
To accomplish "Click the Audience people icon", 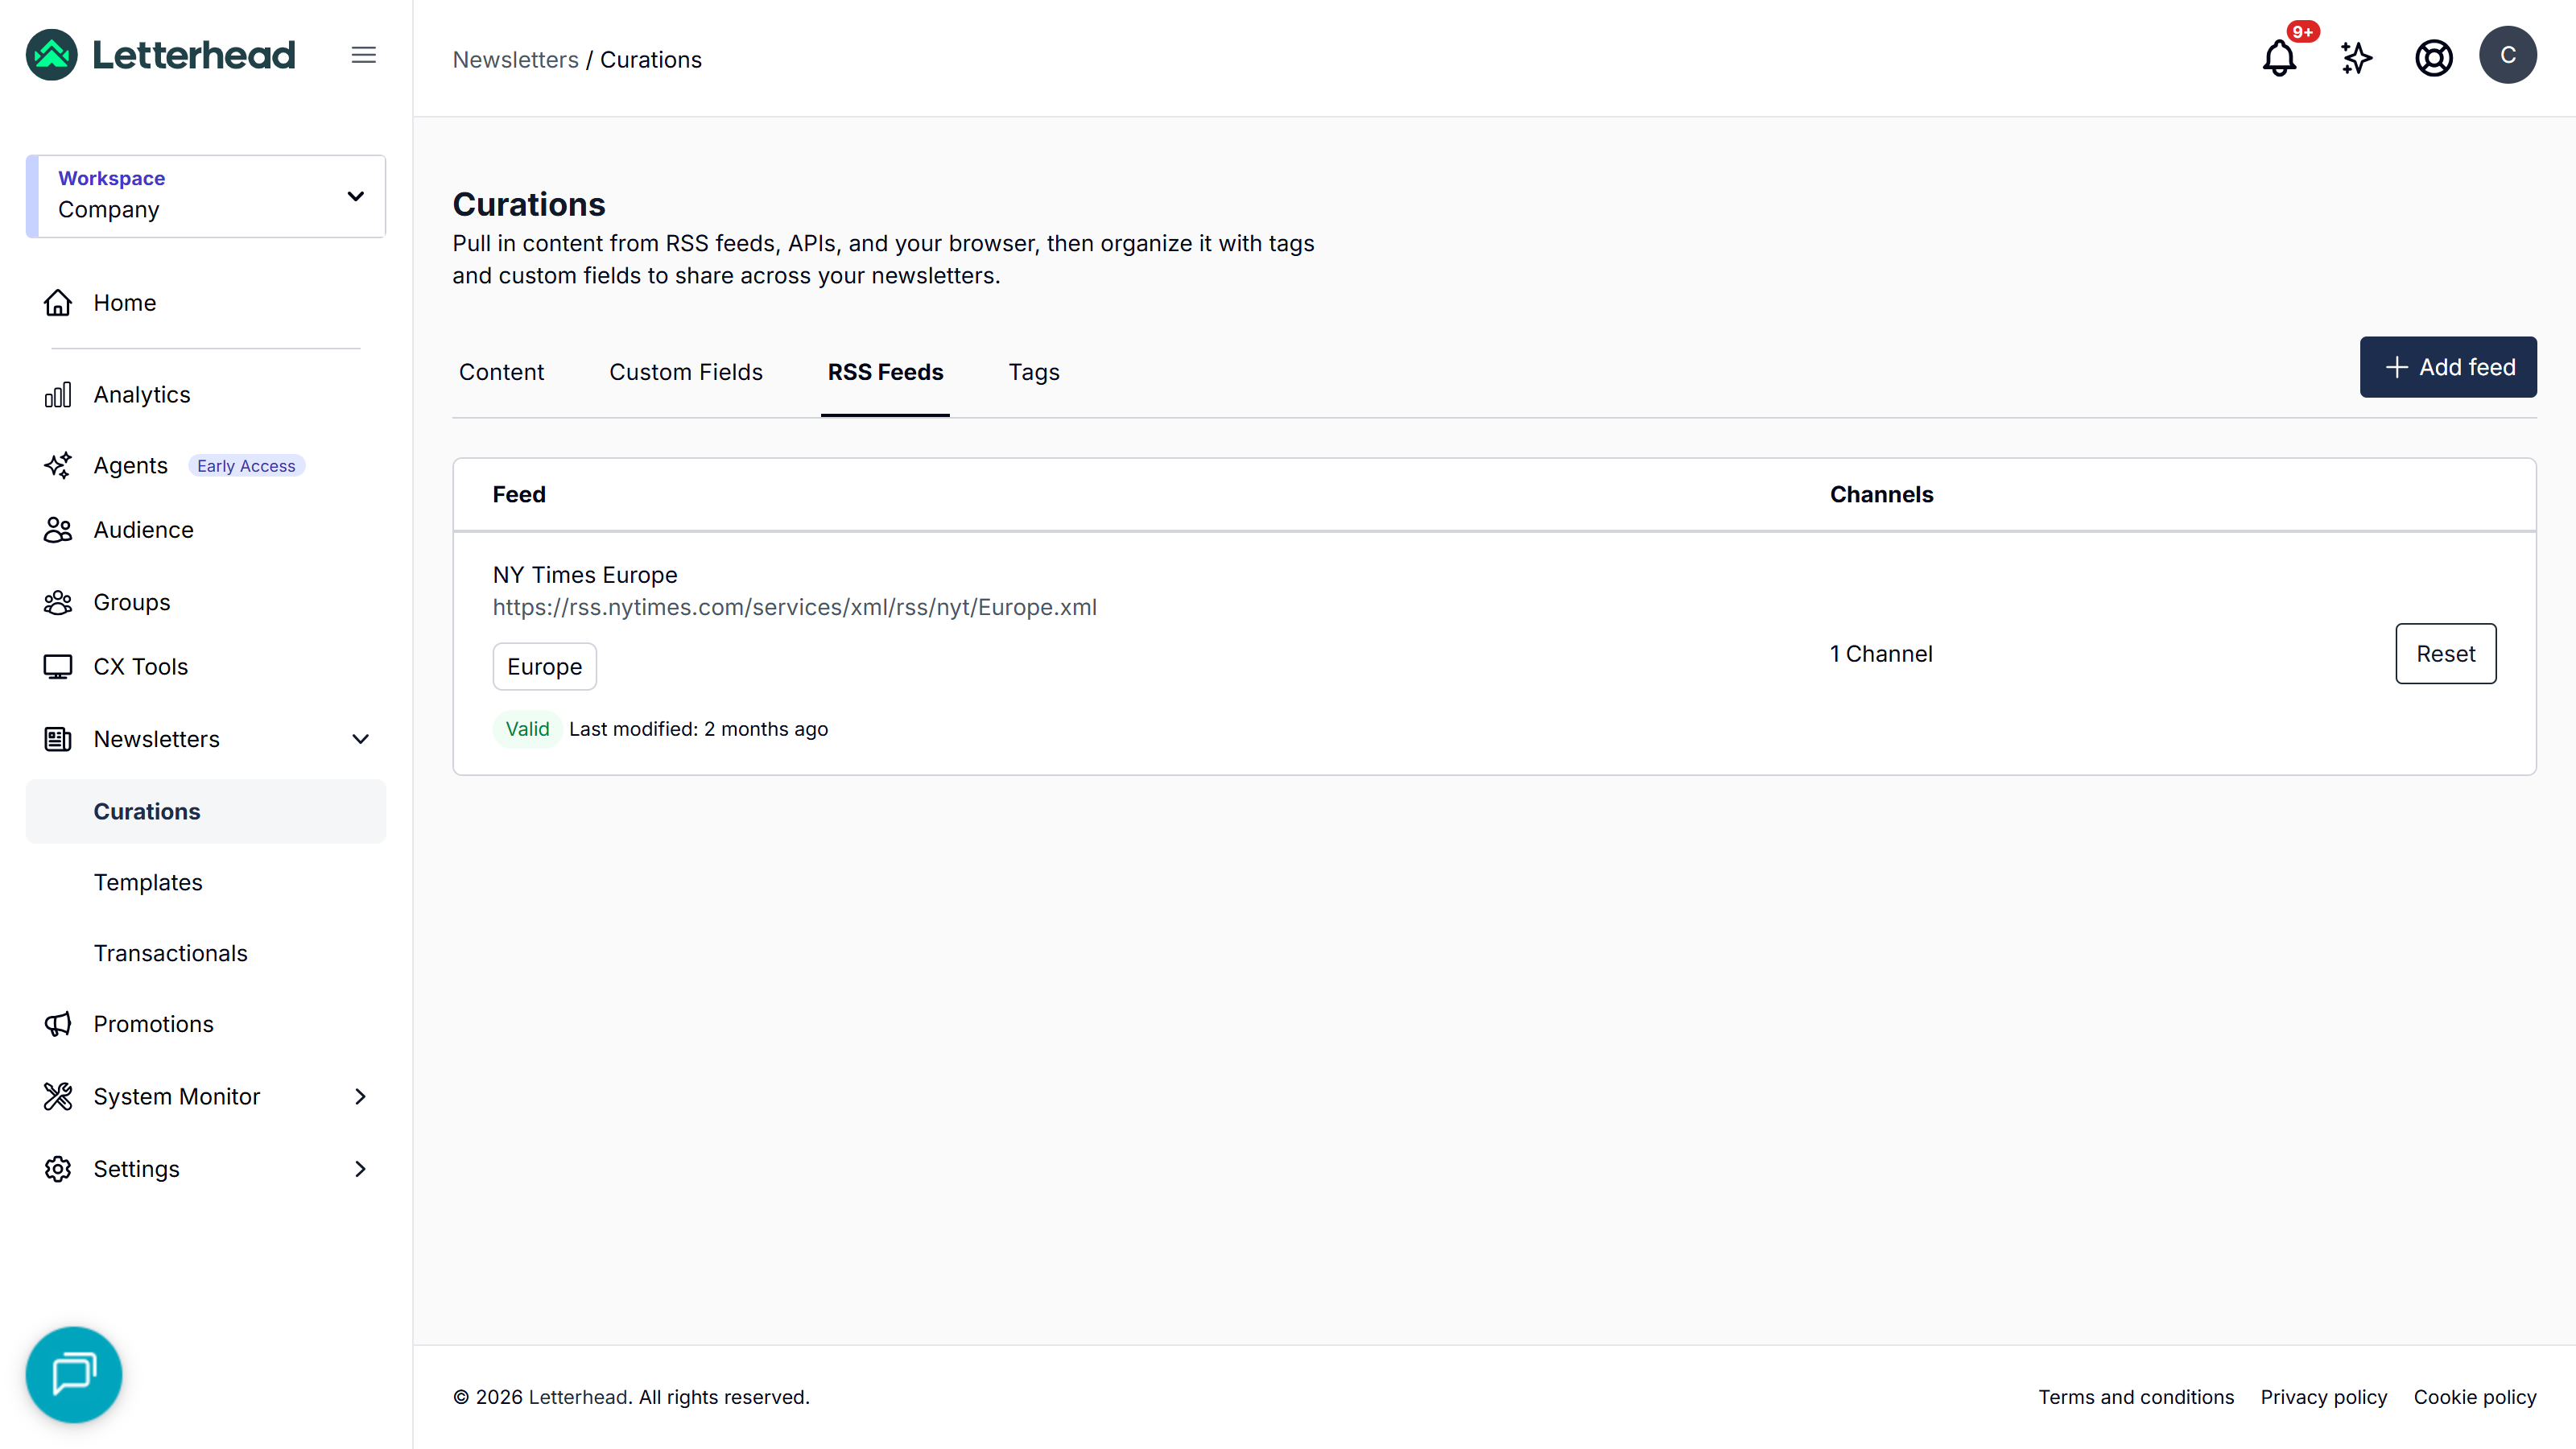I will pos(58,530).
